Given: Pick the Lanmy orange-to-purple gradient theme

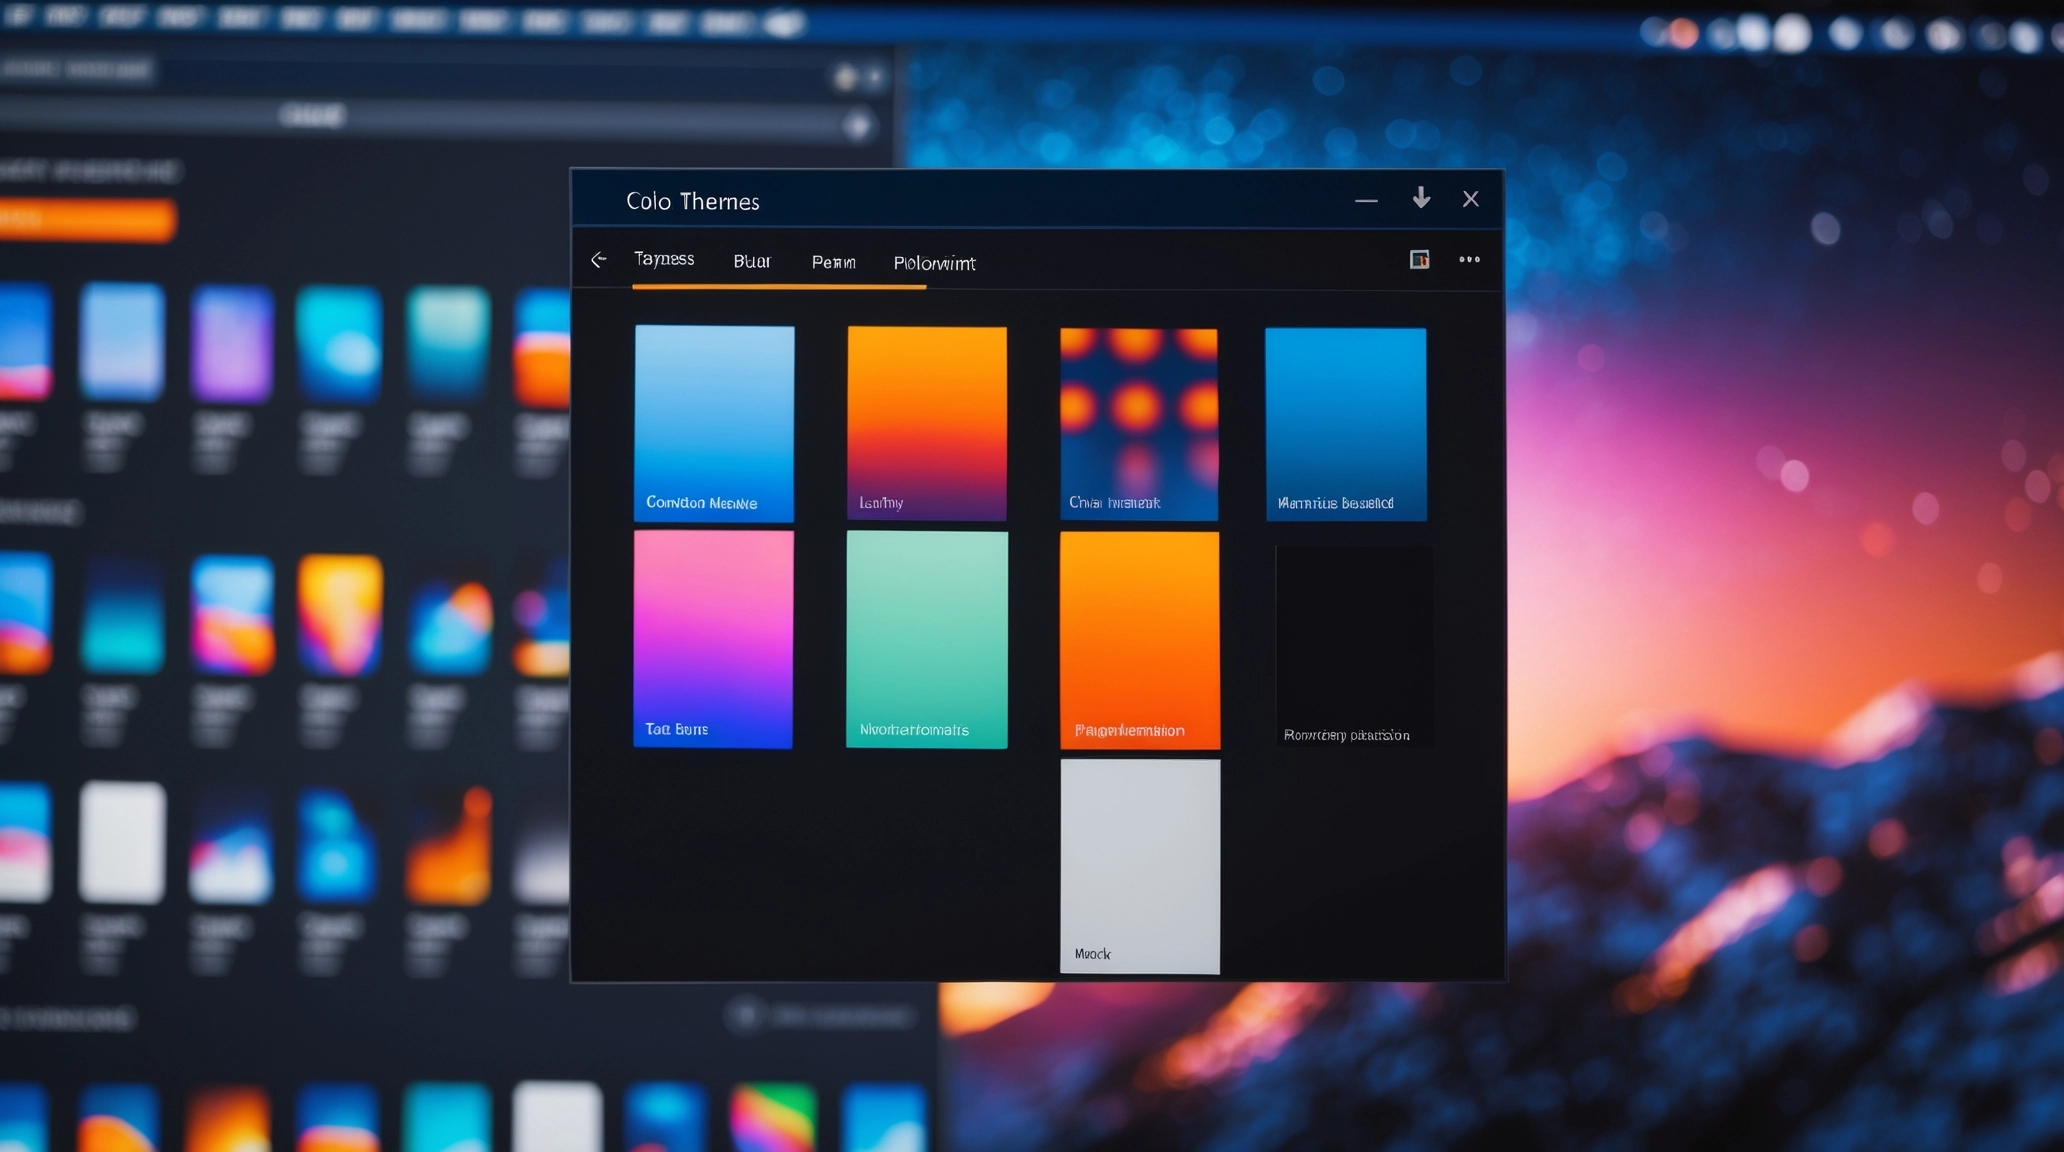Looking at the screenshot, I should click(927, 422).
